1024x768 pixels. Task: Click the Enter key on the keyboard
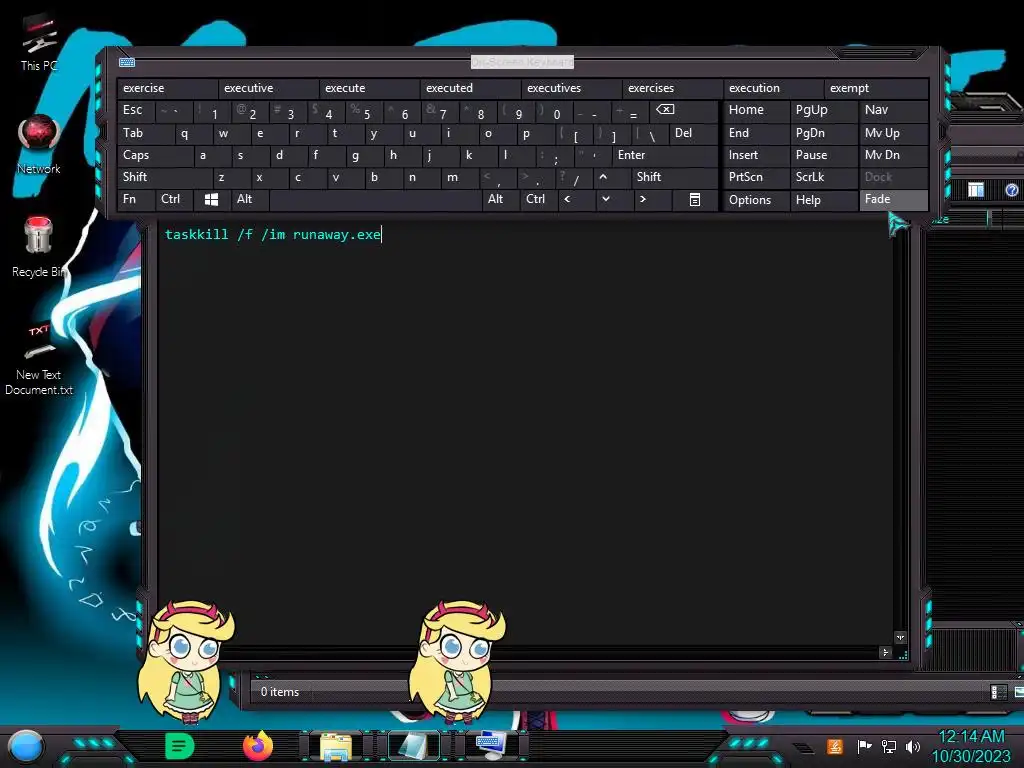tap(665, 155)
